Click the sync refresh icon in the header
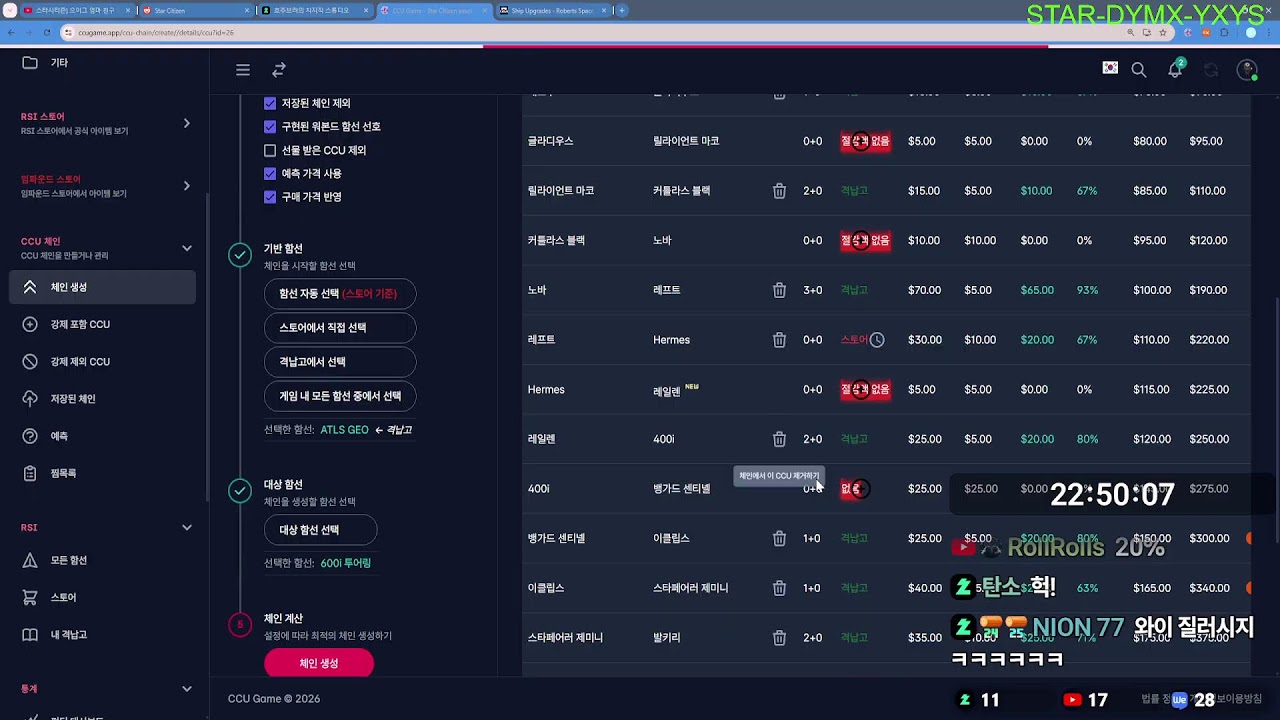 (1211, 70)
